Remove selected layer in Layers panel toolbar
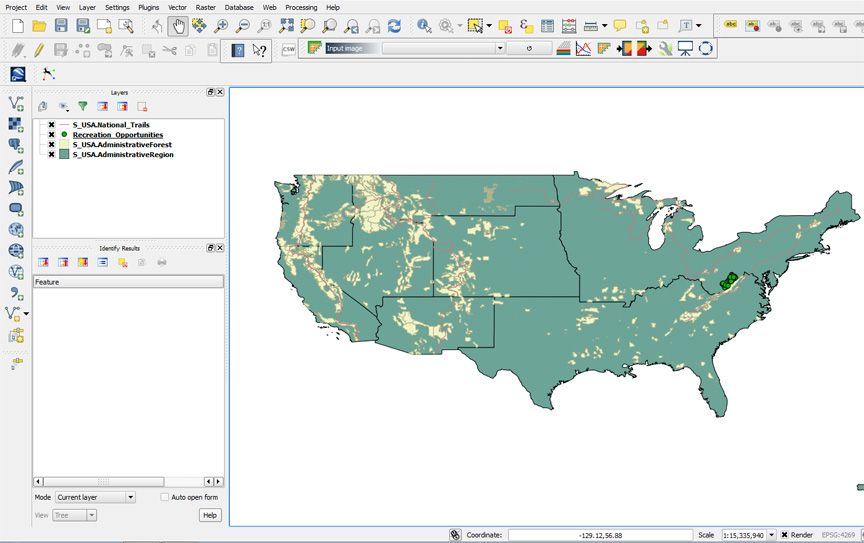Screen dimensions: 864x543 point(142,106)
